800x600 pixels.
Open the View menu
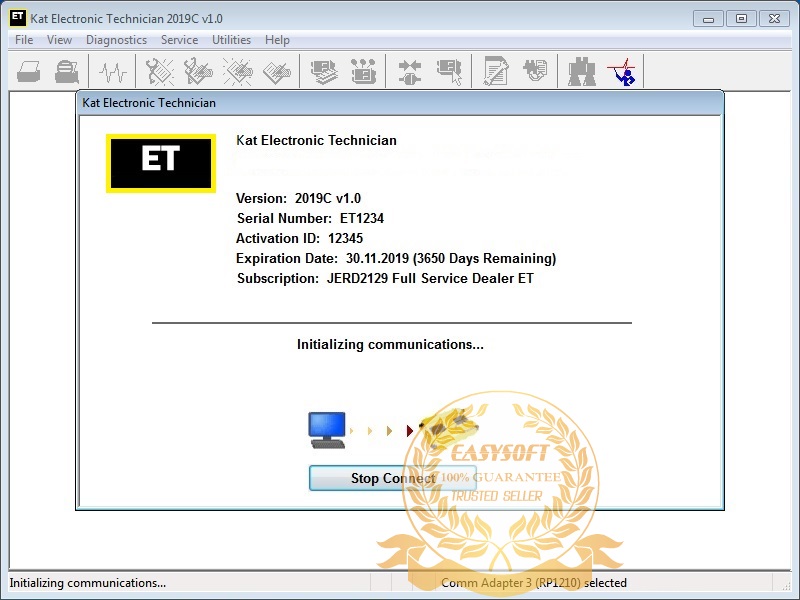pyautogui.click(x=59, y=40)
